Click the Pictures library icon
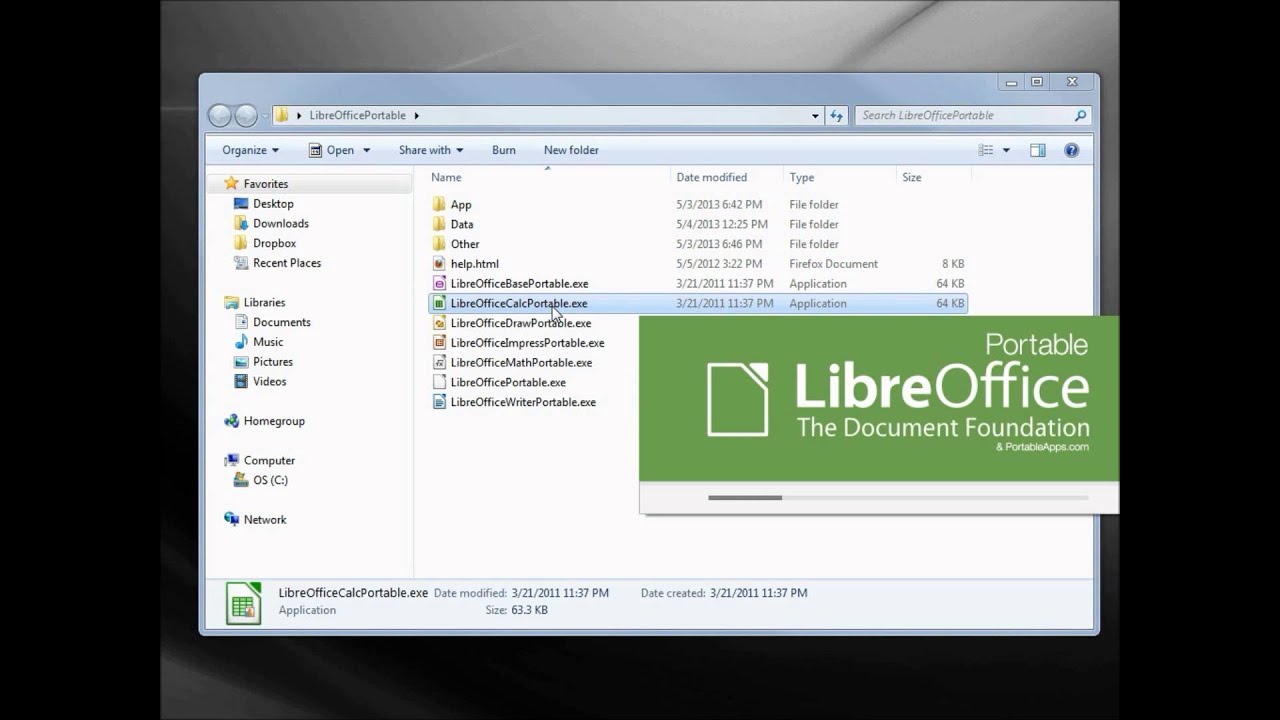Screen dimensions: 1280x720 click(x=240, y=362)
